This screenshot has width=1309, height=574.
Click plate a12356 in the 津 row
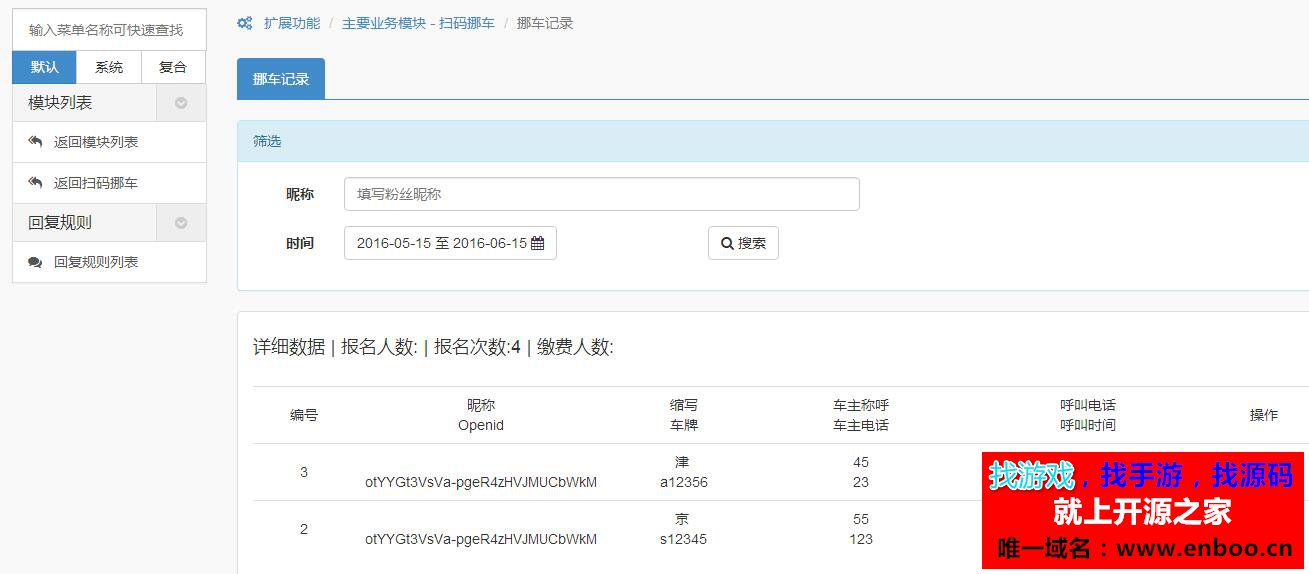pos(684,482)
